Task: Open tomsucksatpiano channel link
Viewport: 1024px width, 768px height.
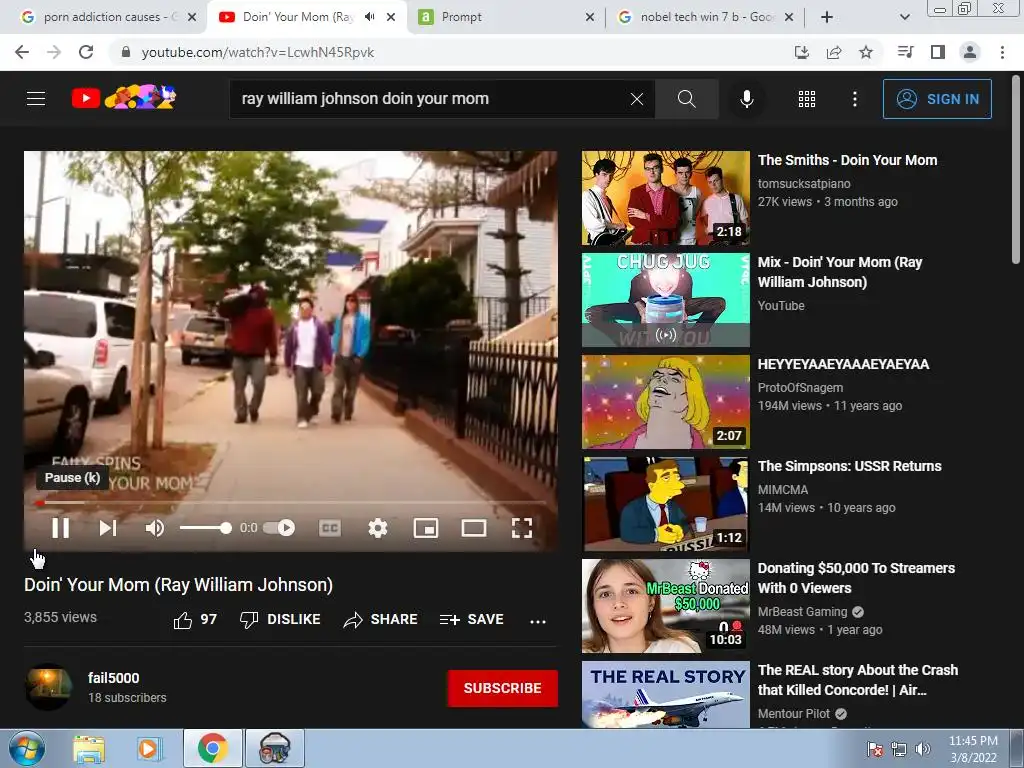Action: (x=804, y=184)
